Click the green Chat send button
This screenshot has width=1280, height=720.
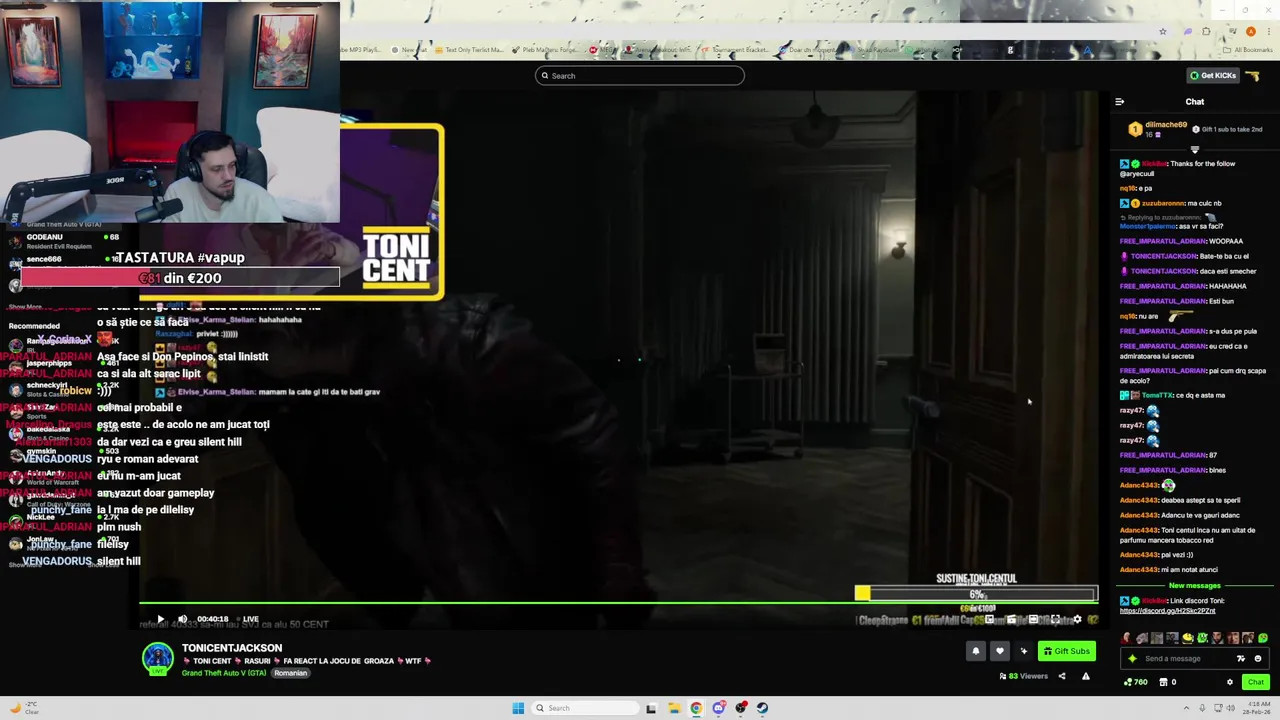point(1256,682)
